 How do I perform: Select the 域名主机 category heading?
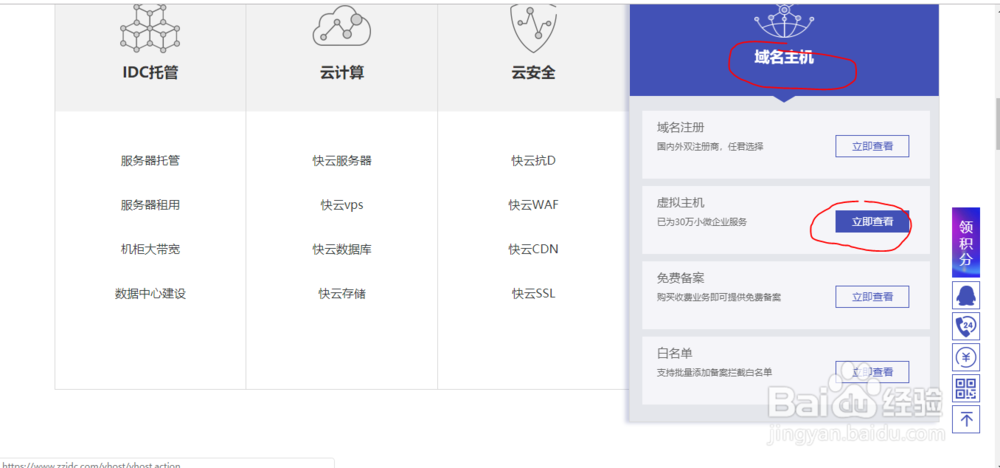click(784, 59)
